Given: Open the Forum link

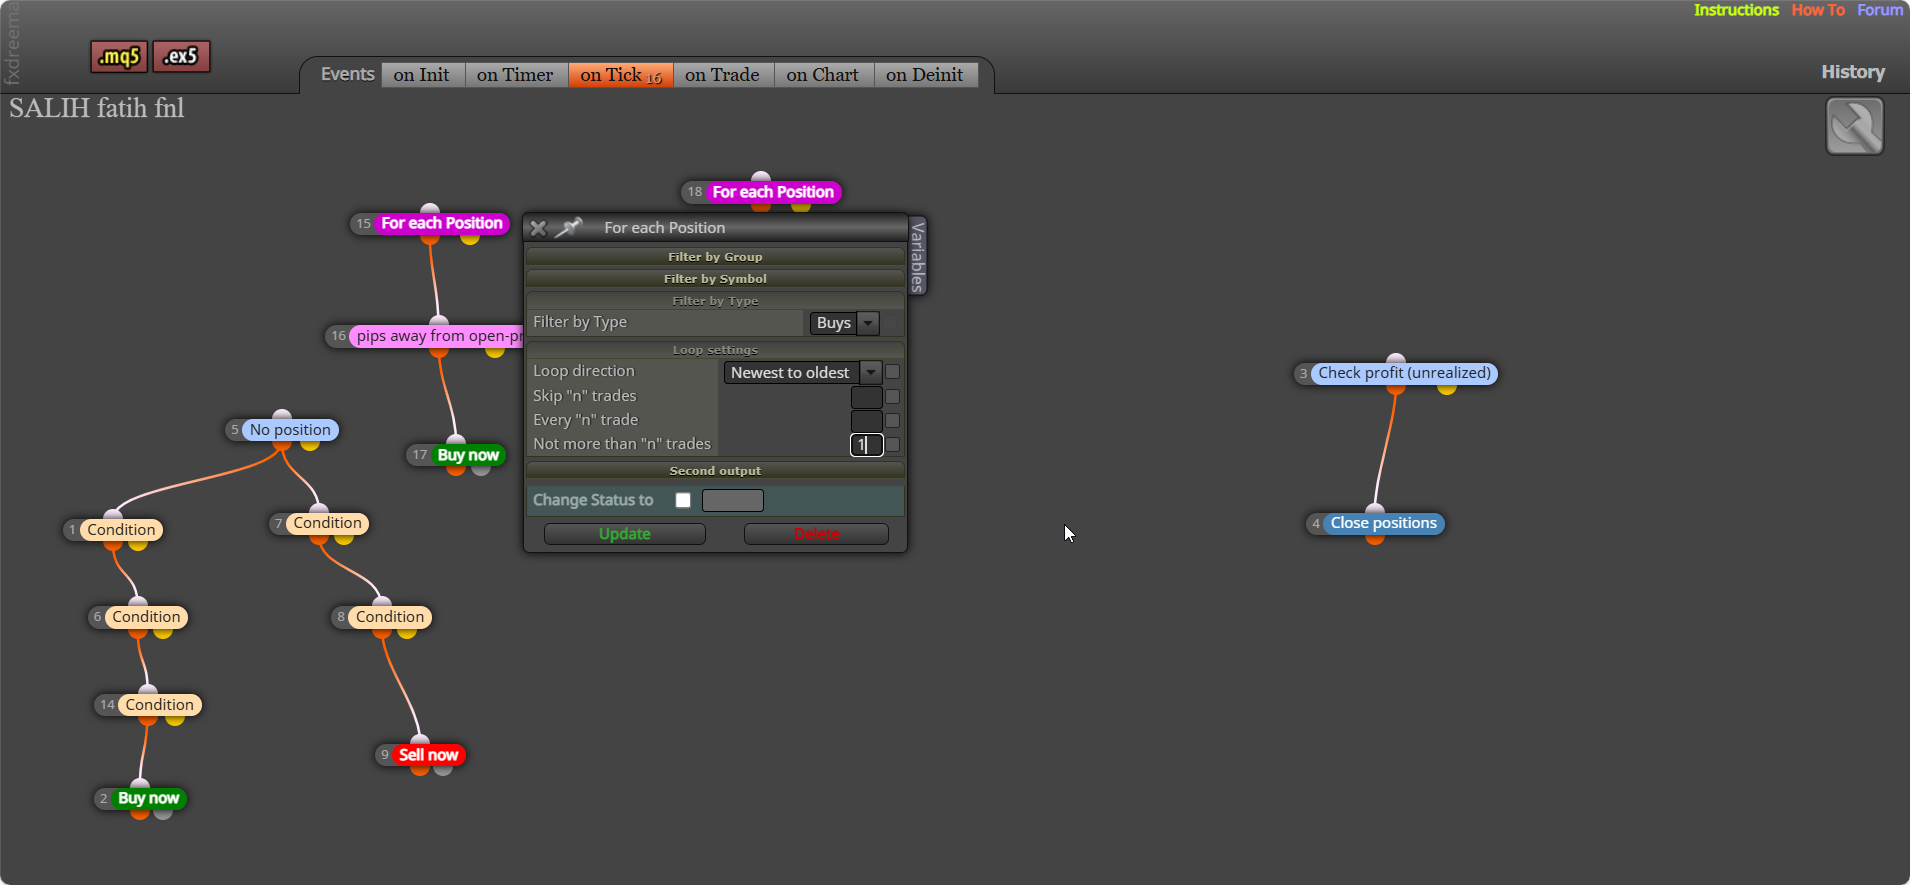Looking at the screenshot, I should [x=1880, y=10].
